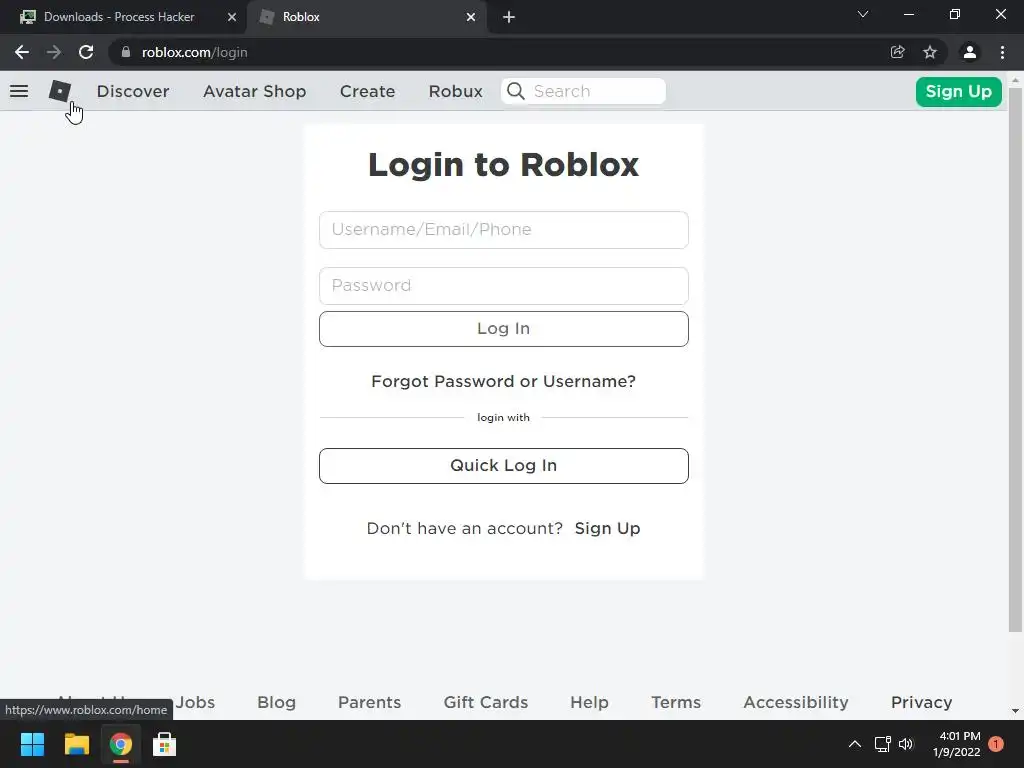The width and height of the screenshot is (1024, 768).
Task: Switch to Downloads - Process Hacker tab
Action: pyautogui.click(x=122, y=17)
